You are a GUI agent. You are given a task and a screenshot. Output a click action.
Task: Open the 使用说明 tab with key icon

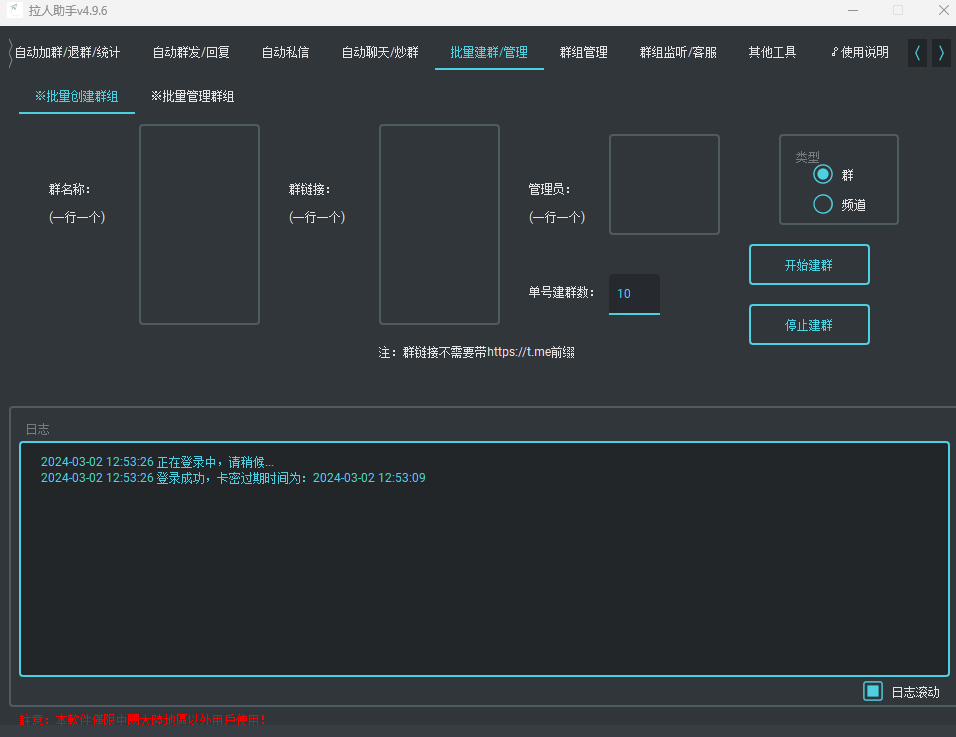click(860, 53)
